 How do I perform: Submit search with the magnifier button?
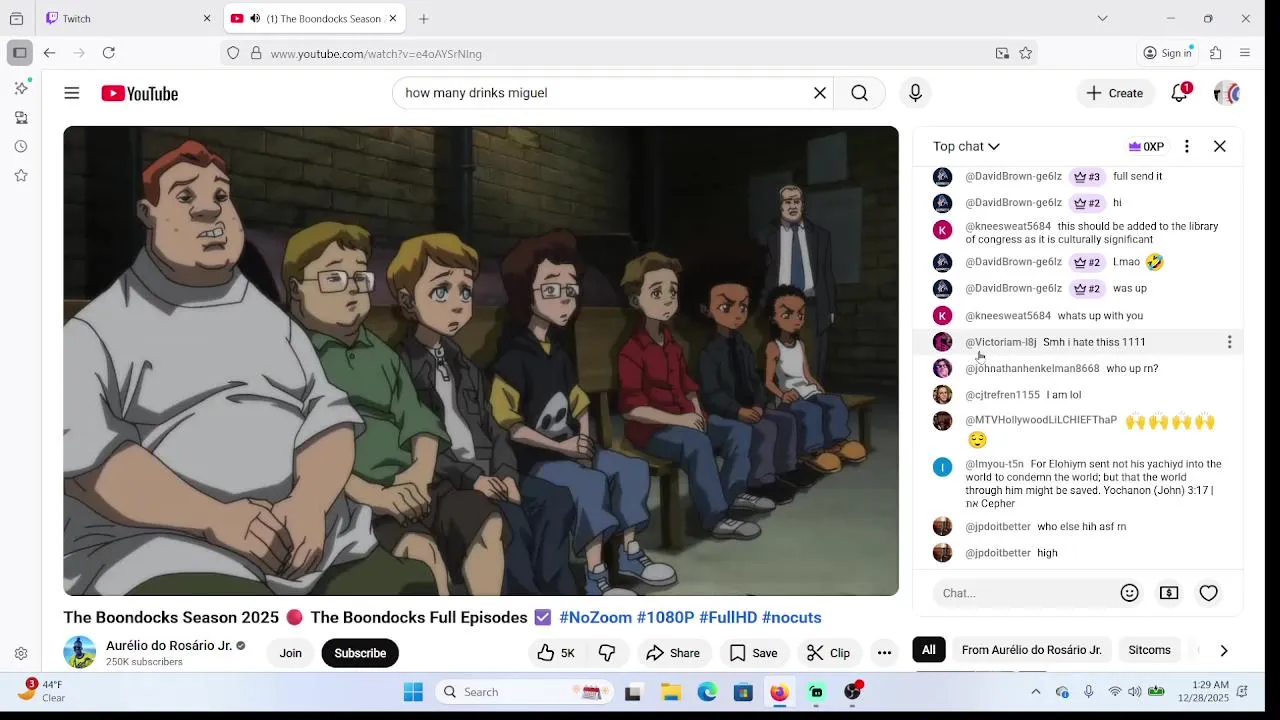tap(859, 93)
